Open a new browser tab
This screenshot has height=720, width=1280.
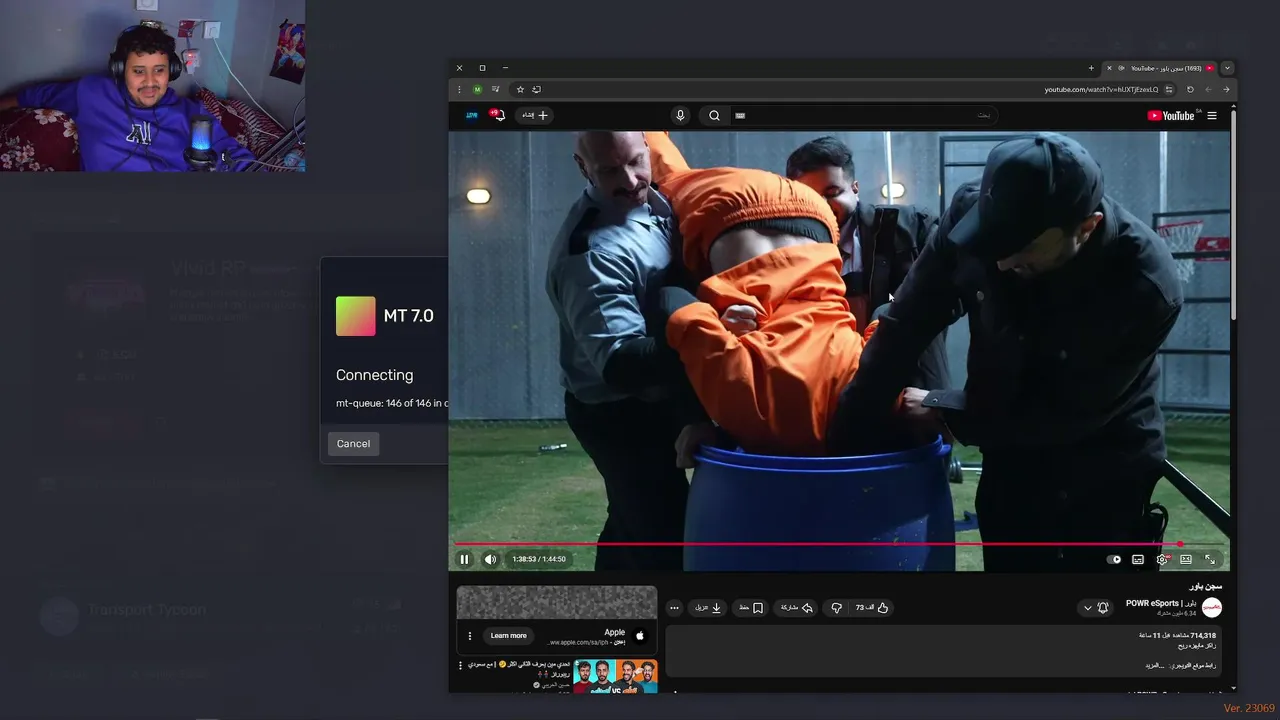tap(1091, 68)
